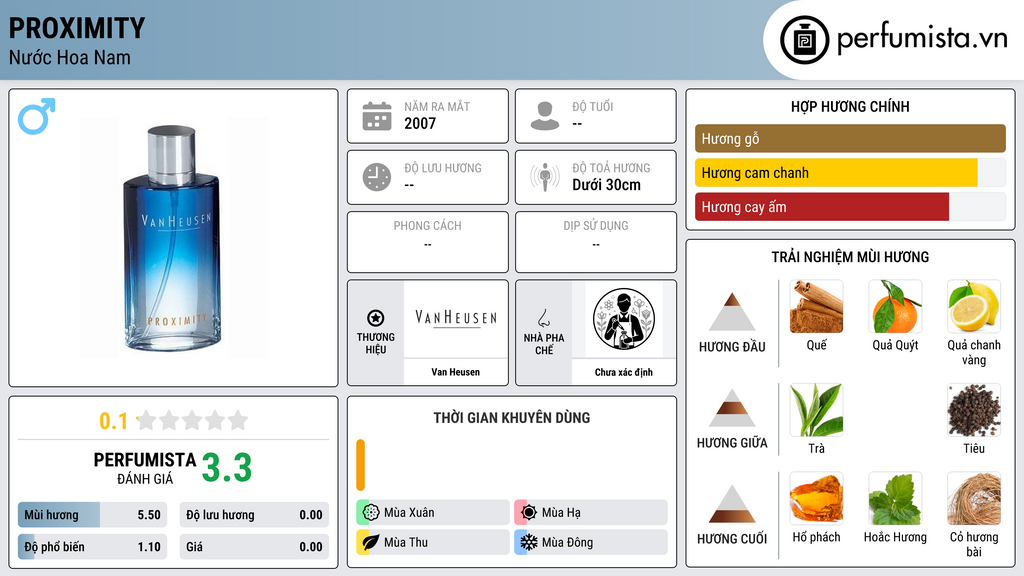
Task: Click the Mùi hương 5.50 rating bar
Action: pyautogui.click(x=92, y=515)
